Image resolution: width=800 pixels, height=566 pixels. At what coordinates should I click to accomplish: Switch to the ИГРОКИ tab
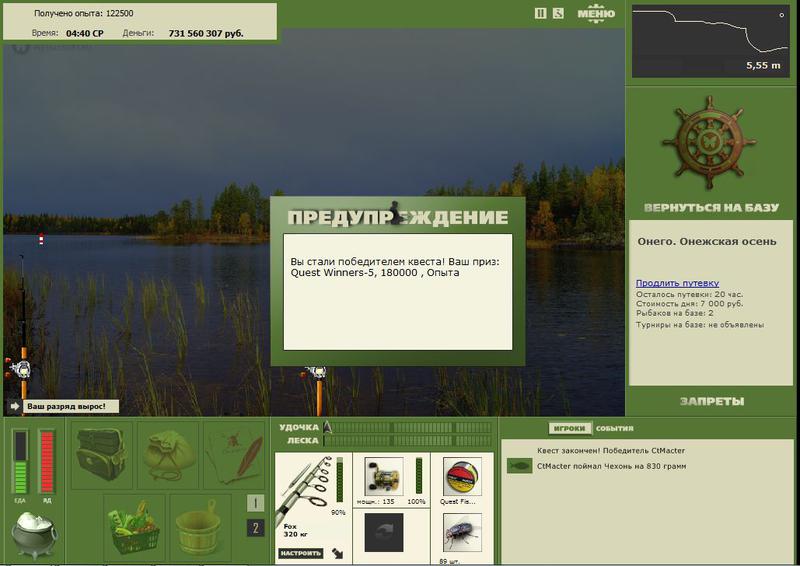(x=569, y=429)
